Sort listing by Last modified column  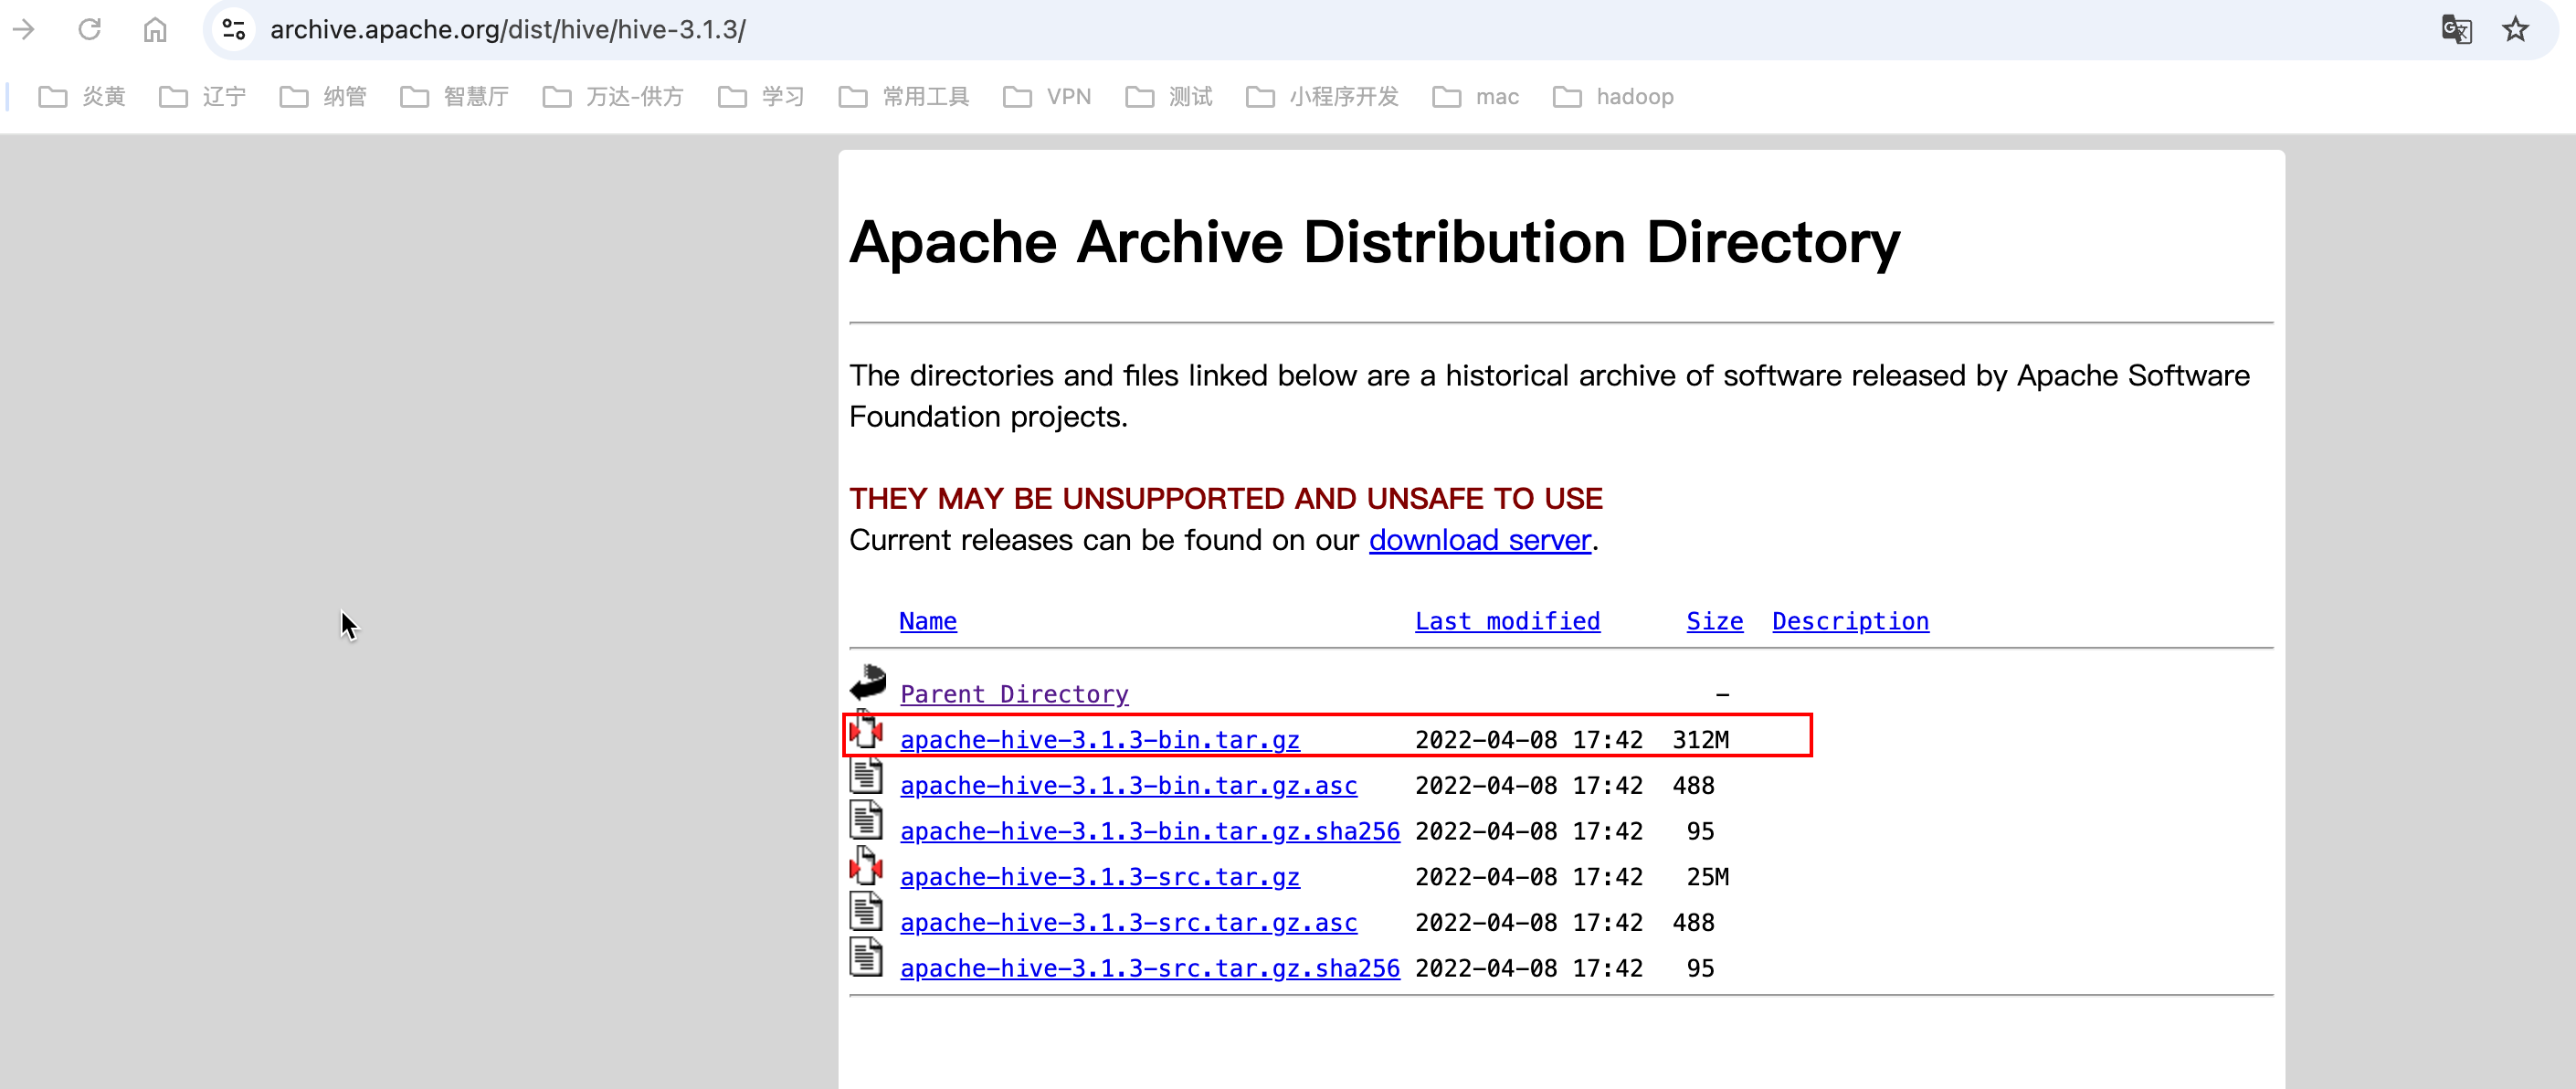coord(1507,621)
